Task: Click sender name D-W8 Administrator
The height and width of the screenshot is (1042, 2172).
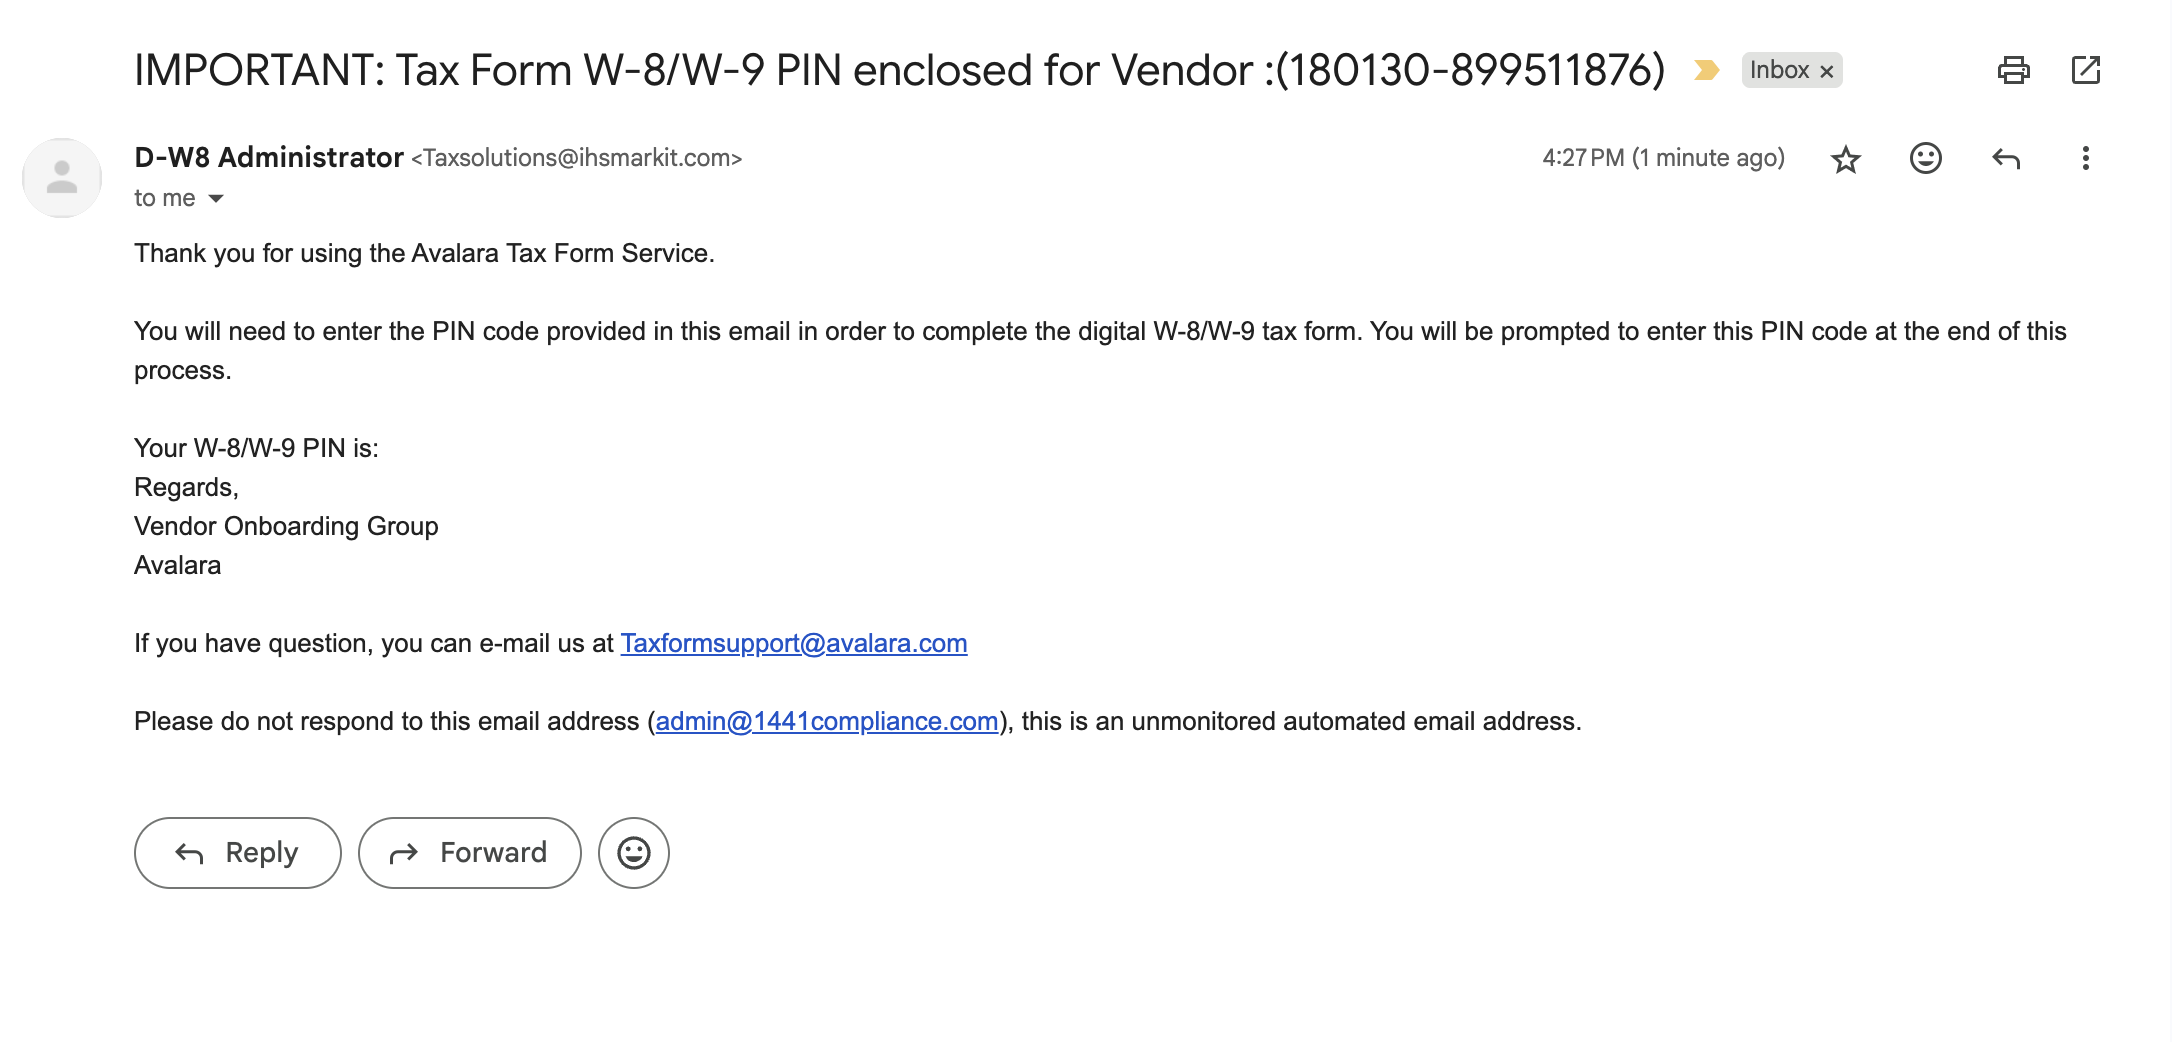Action: pos(269,158)
